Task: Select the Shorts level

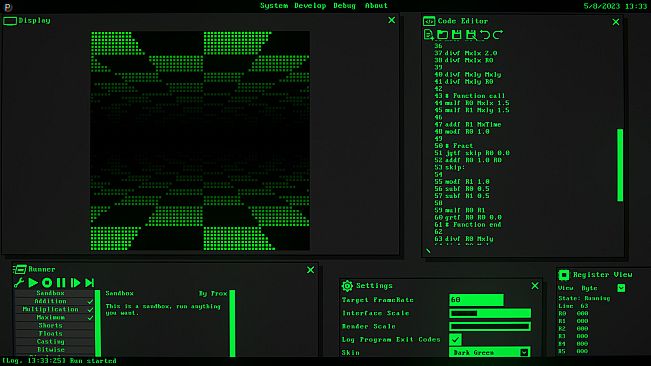Action: pos(54,325)
